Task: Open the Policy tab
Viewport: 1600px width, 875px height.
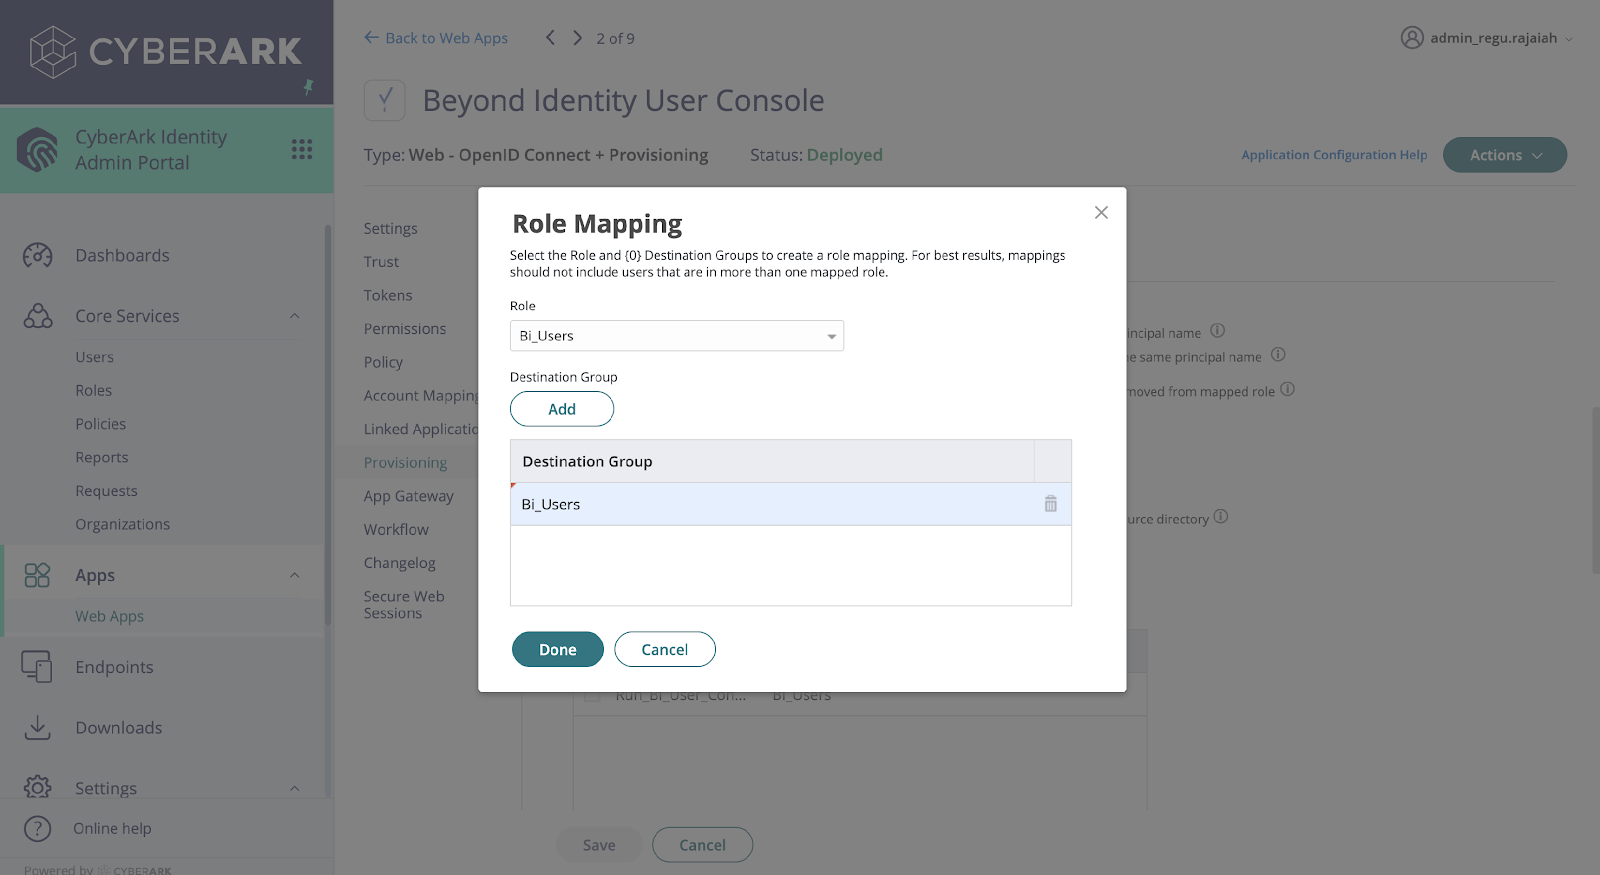Action: (383, 362)
